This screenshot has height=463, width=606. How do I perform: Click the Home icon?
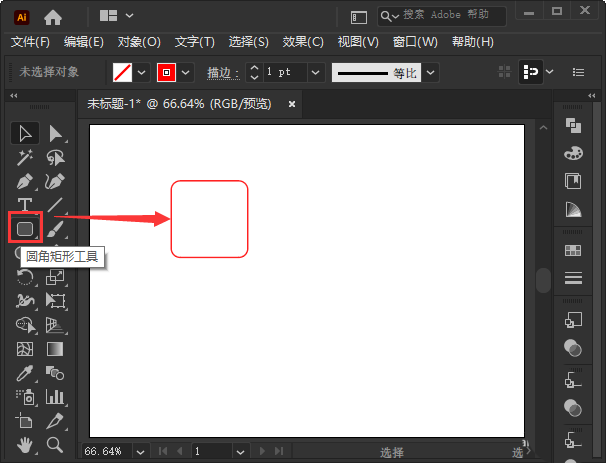(x=52, y=16)
